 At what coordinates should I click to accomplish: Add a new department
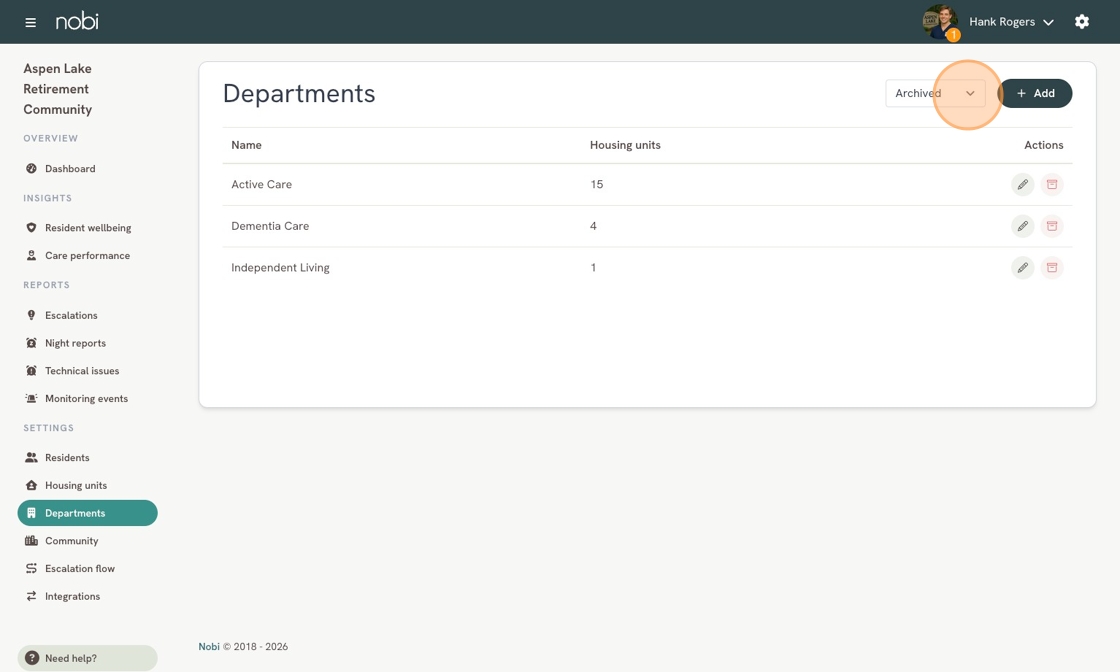point(1035,94)
